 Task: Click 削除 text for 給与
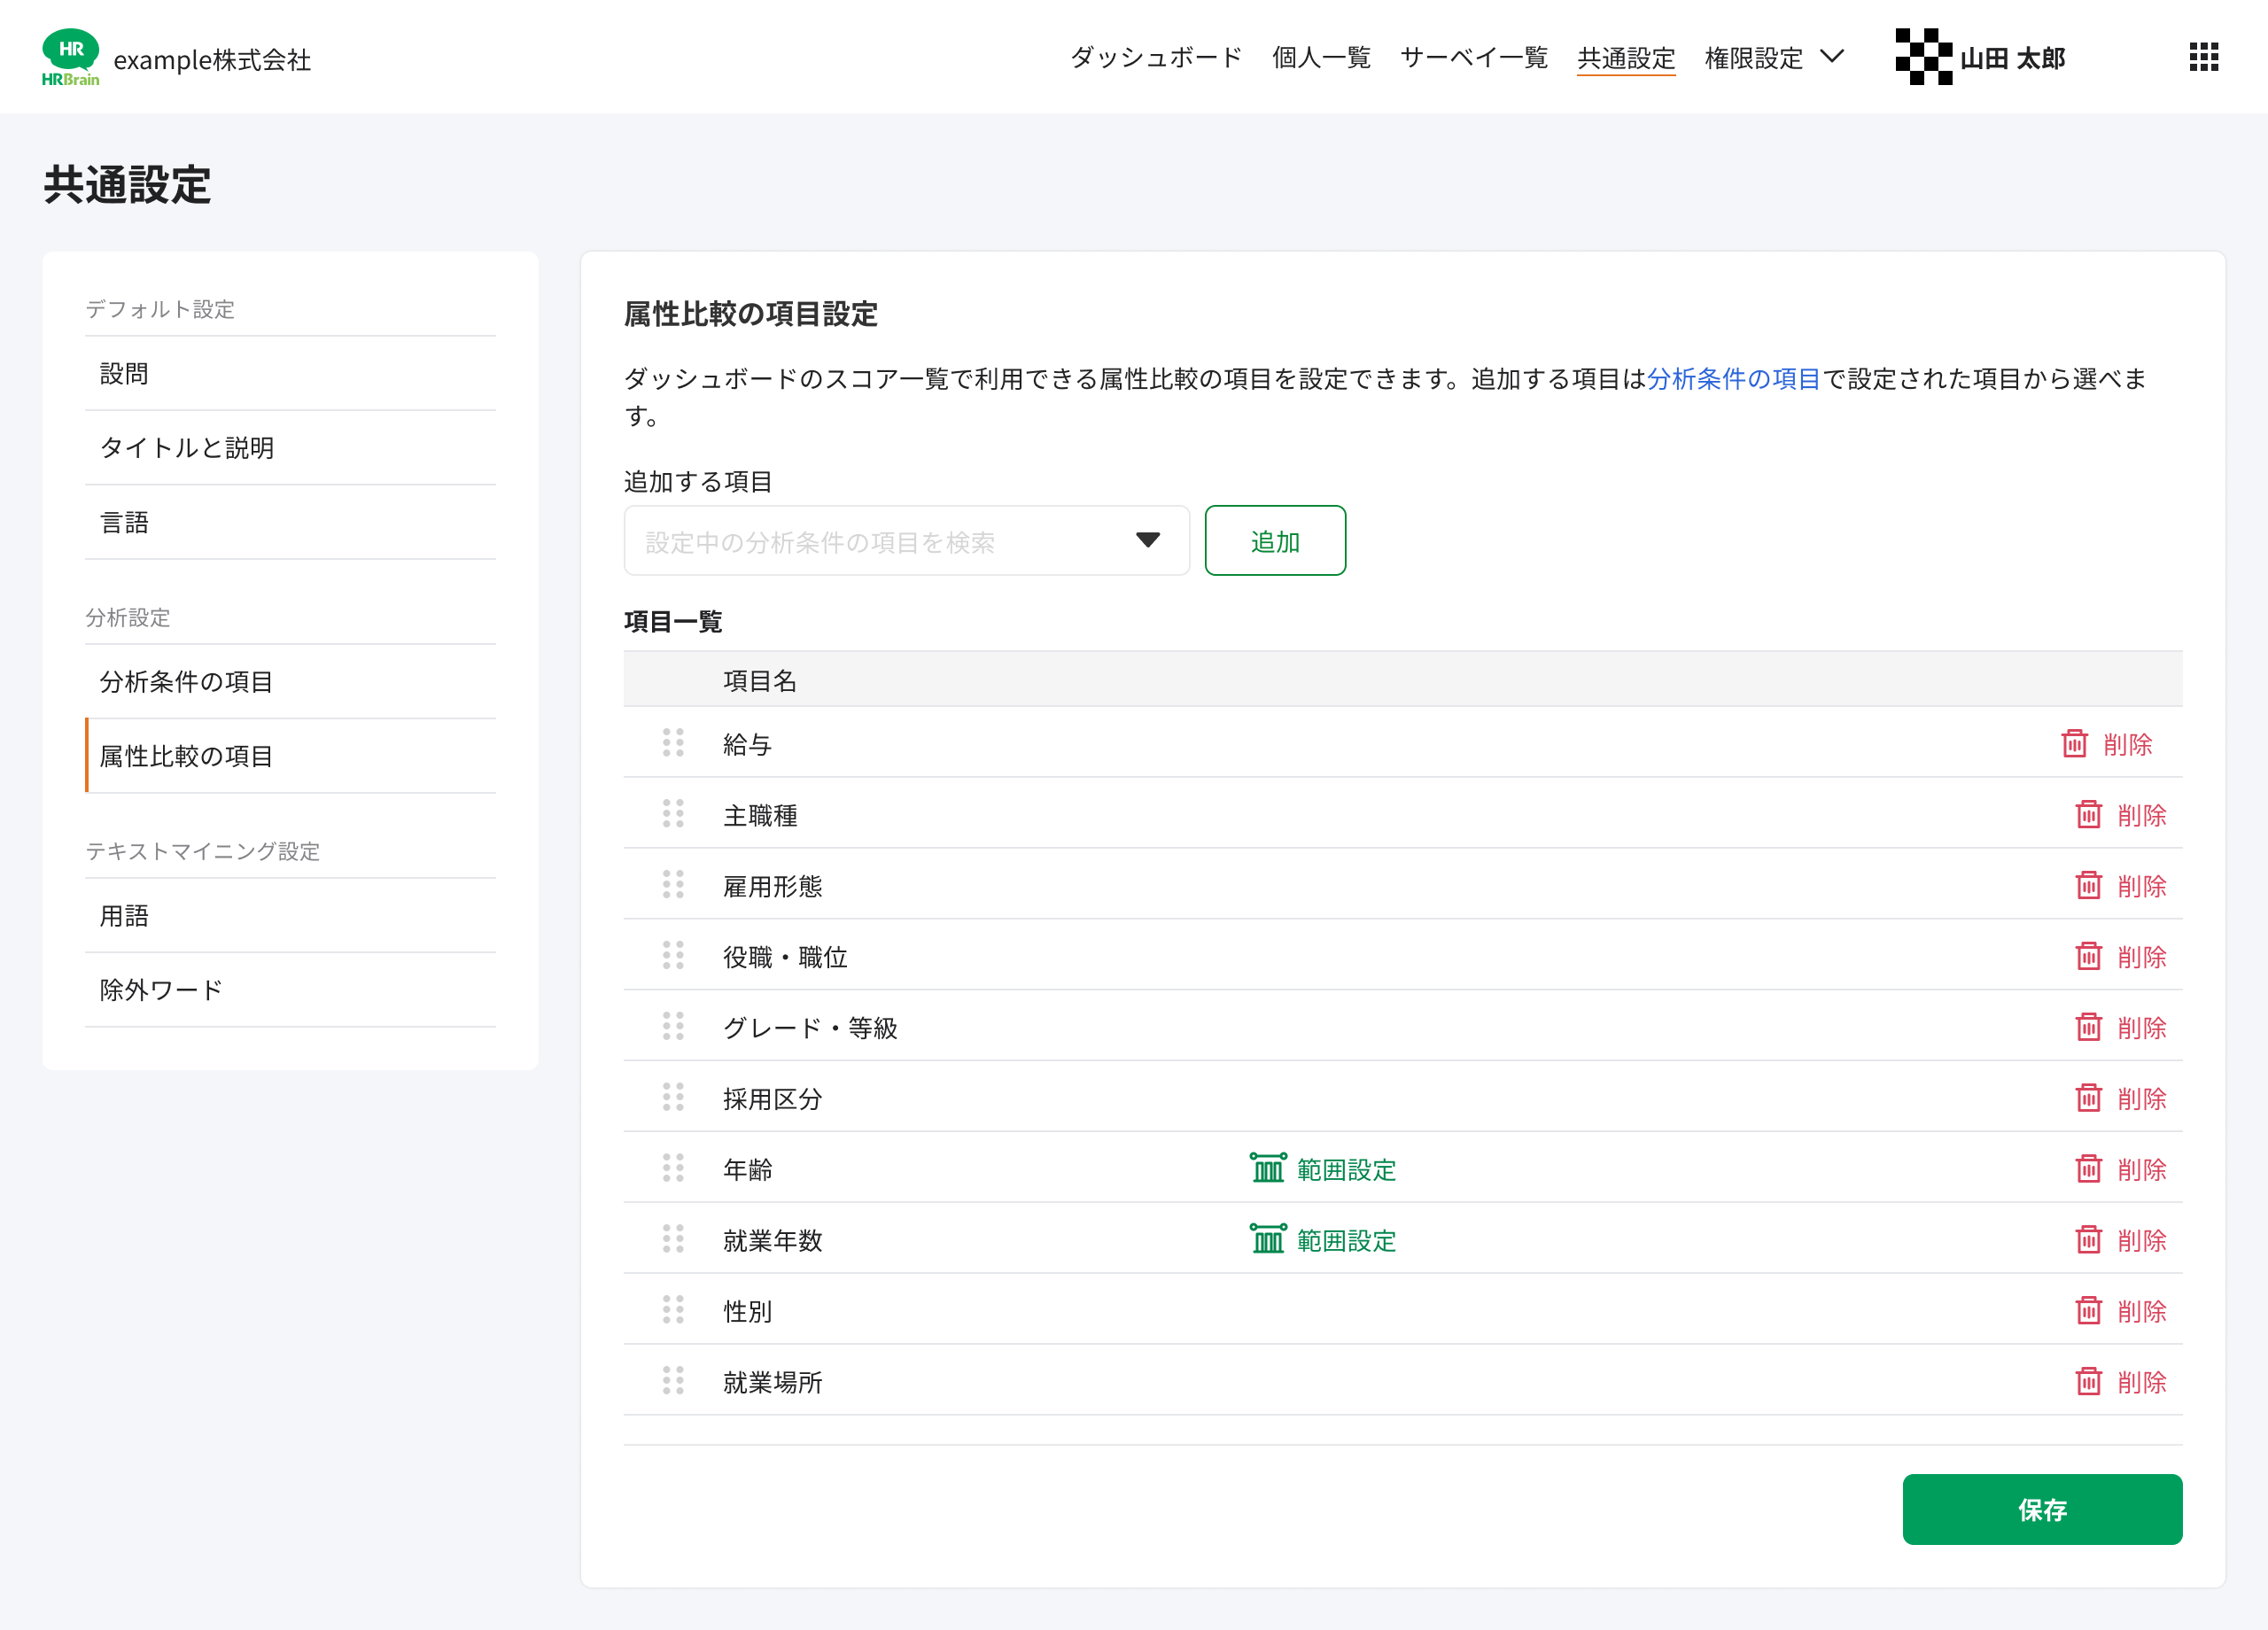(2128, 744)
